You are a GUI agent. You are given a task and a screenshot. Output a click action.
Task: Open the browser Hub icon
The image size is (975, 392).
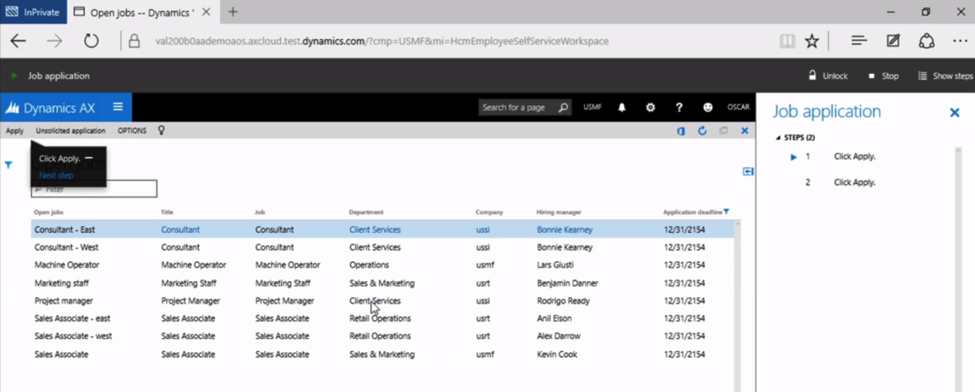tap(859, 41)
